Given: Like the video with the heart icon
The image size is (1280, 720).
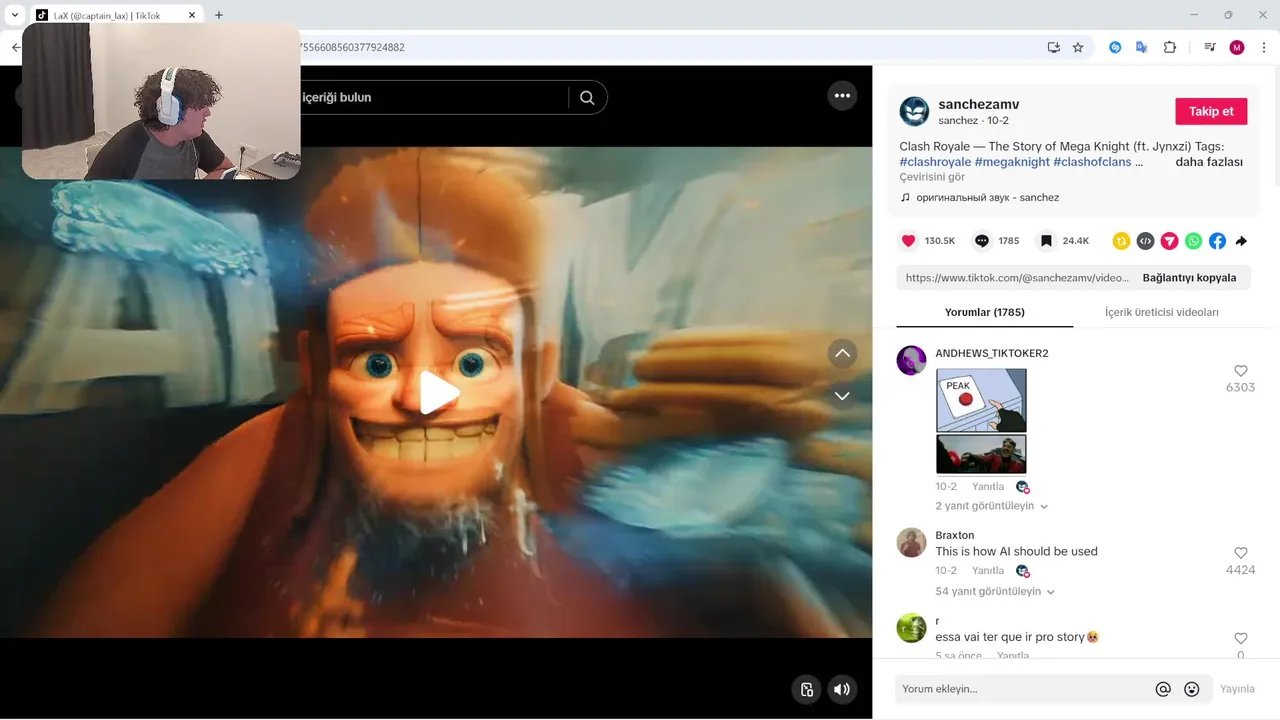Looking at the screenshot, I should (908, 241).
